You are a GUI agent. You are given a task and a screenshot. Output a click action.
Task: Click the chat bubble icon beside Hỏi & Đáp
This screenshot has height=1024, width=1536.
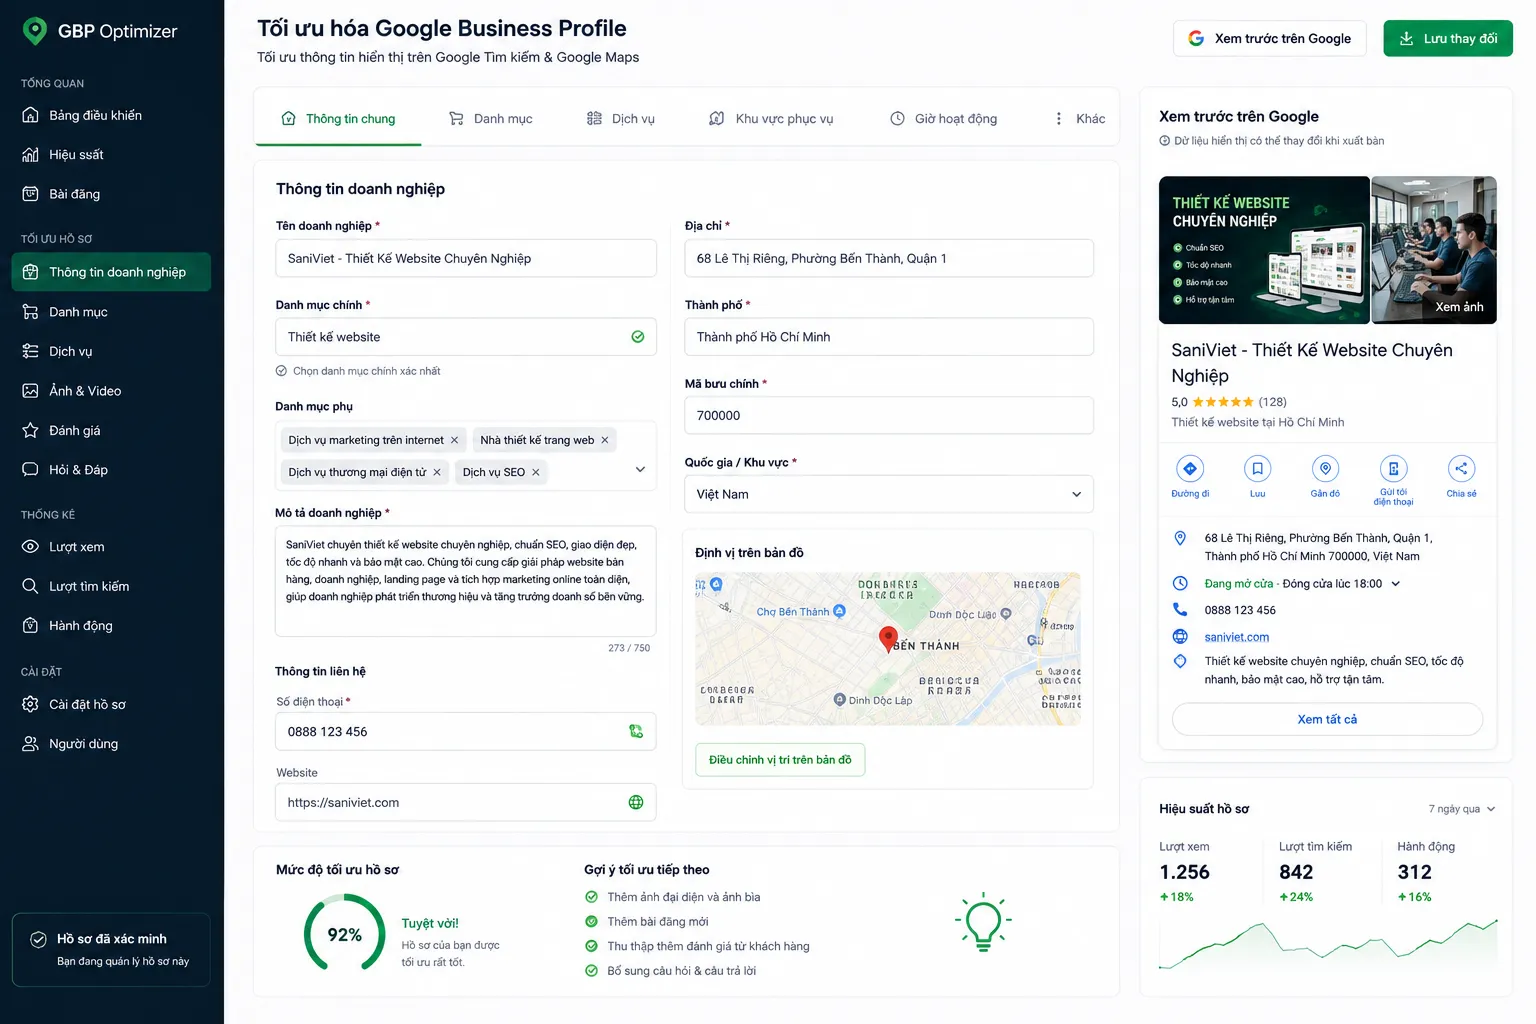pyautogui.click(x=31, y=470)
